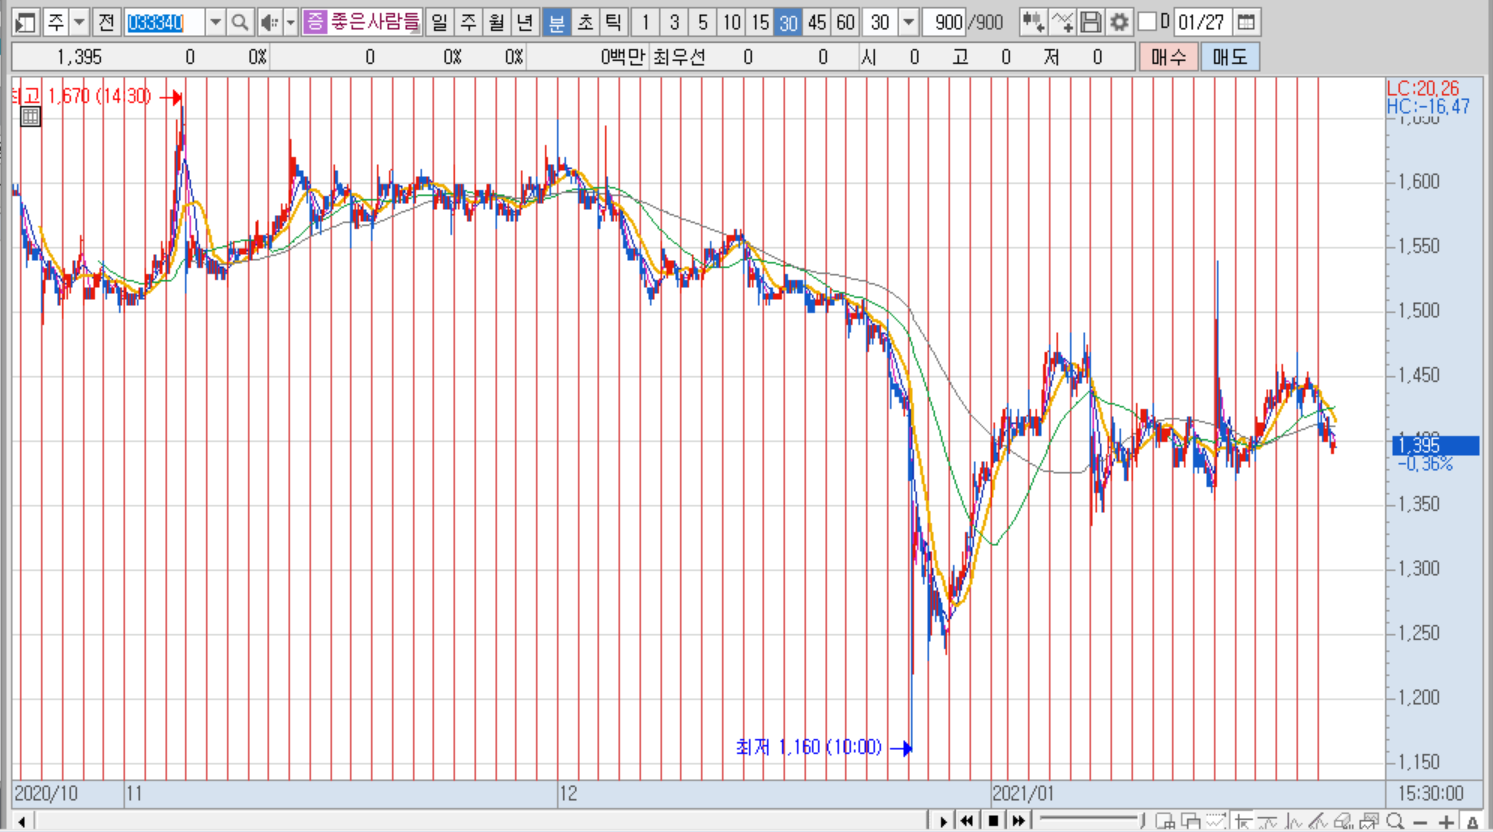Image resolution: width=1493 pixels, height=832 pixels.
Task: Click the stock name 좋은사람들
Action: [x=375, y=22]
